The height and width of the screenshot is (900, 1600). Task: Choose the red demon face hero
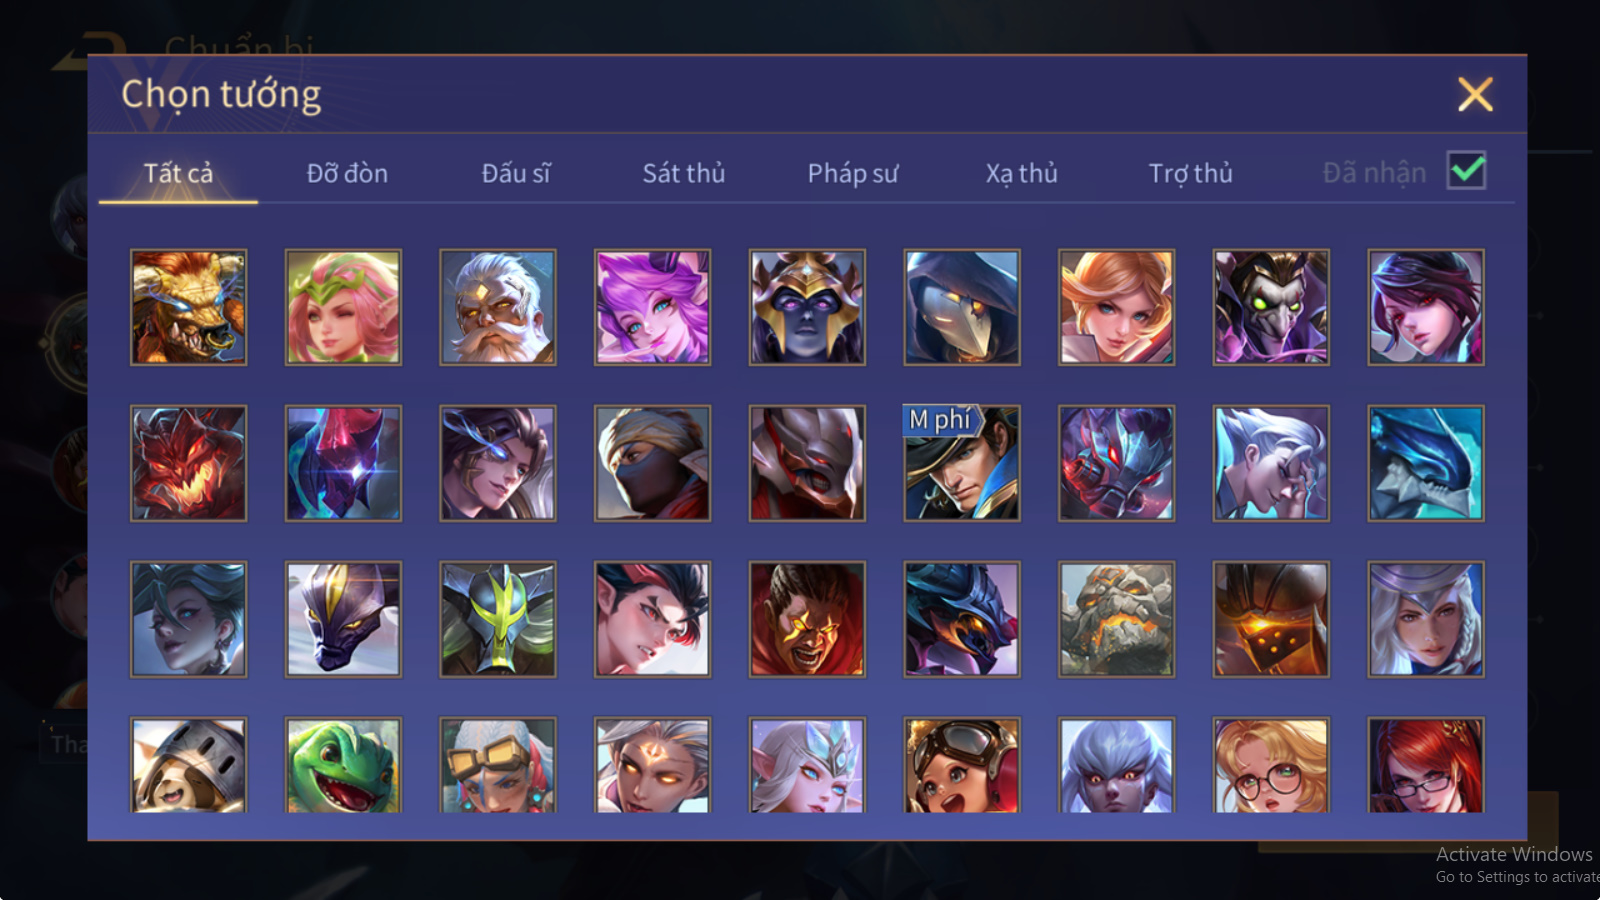[188, 463]
